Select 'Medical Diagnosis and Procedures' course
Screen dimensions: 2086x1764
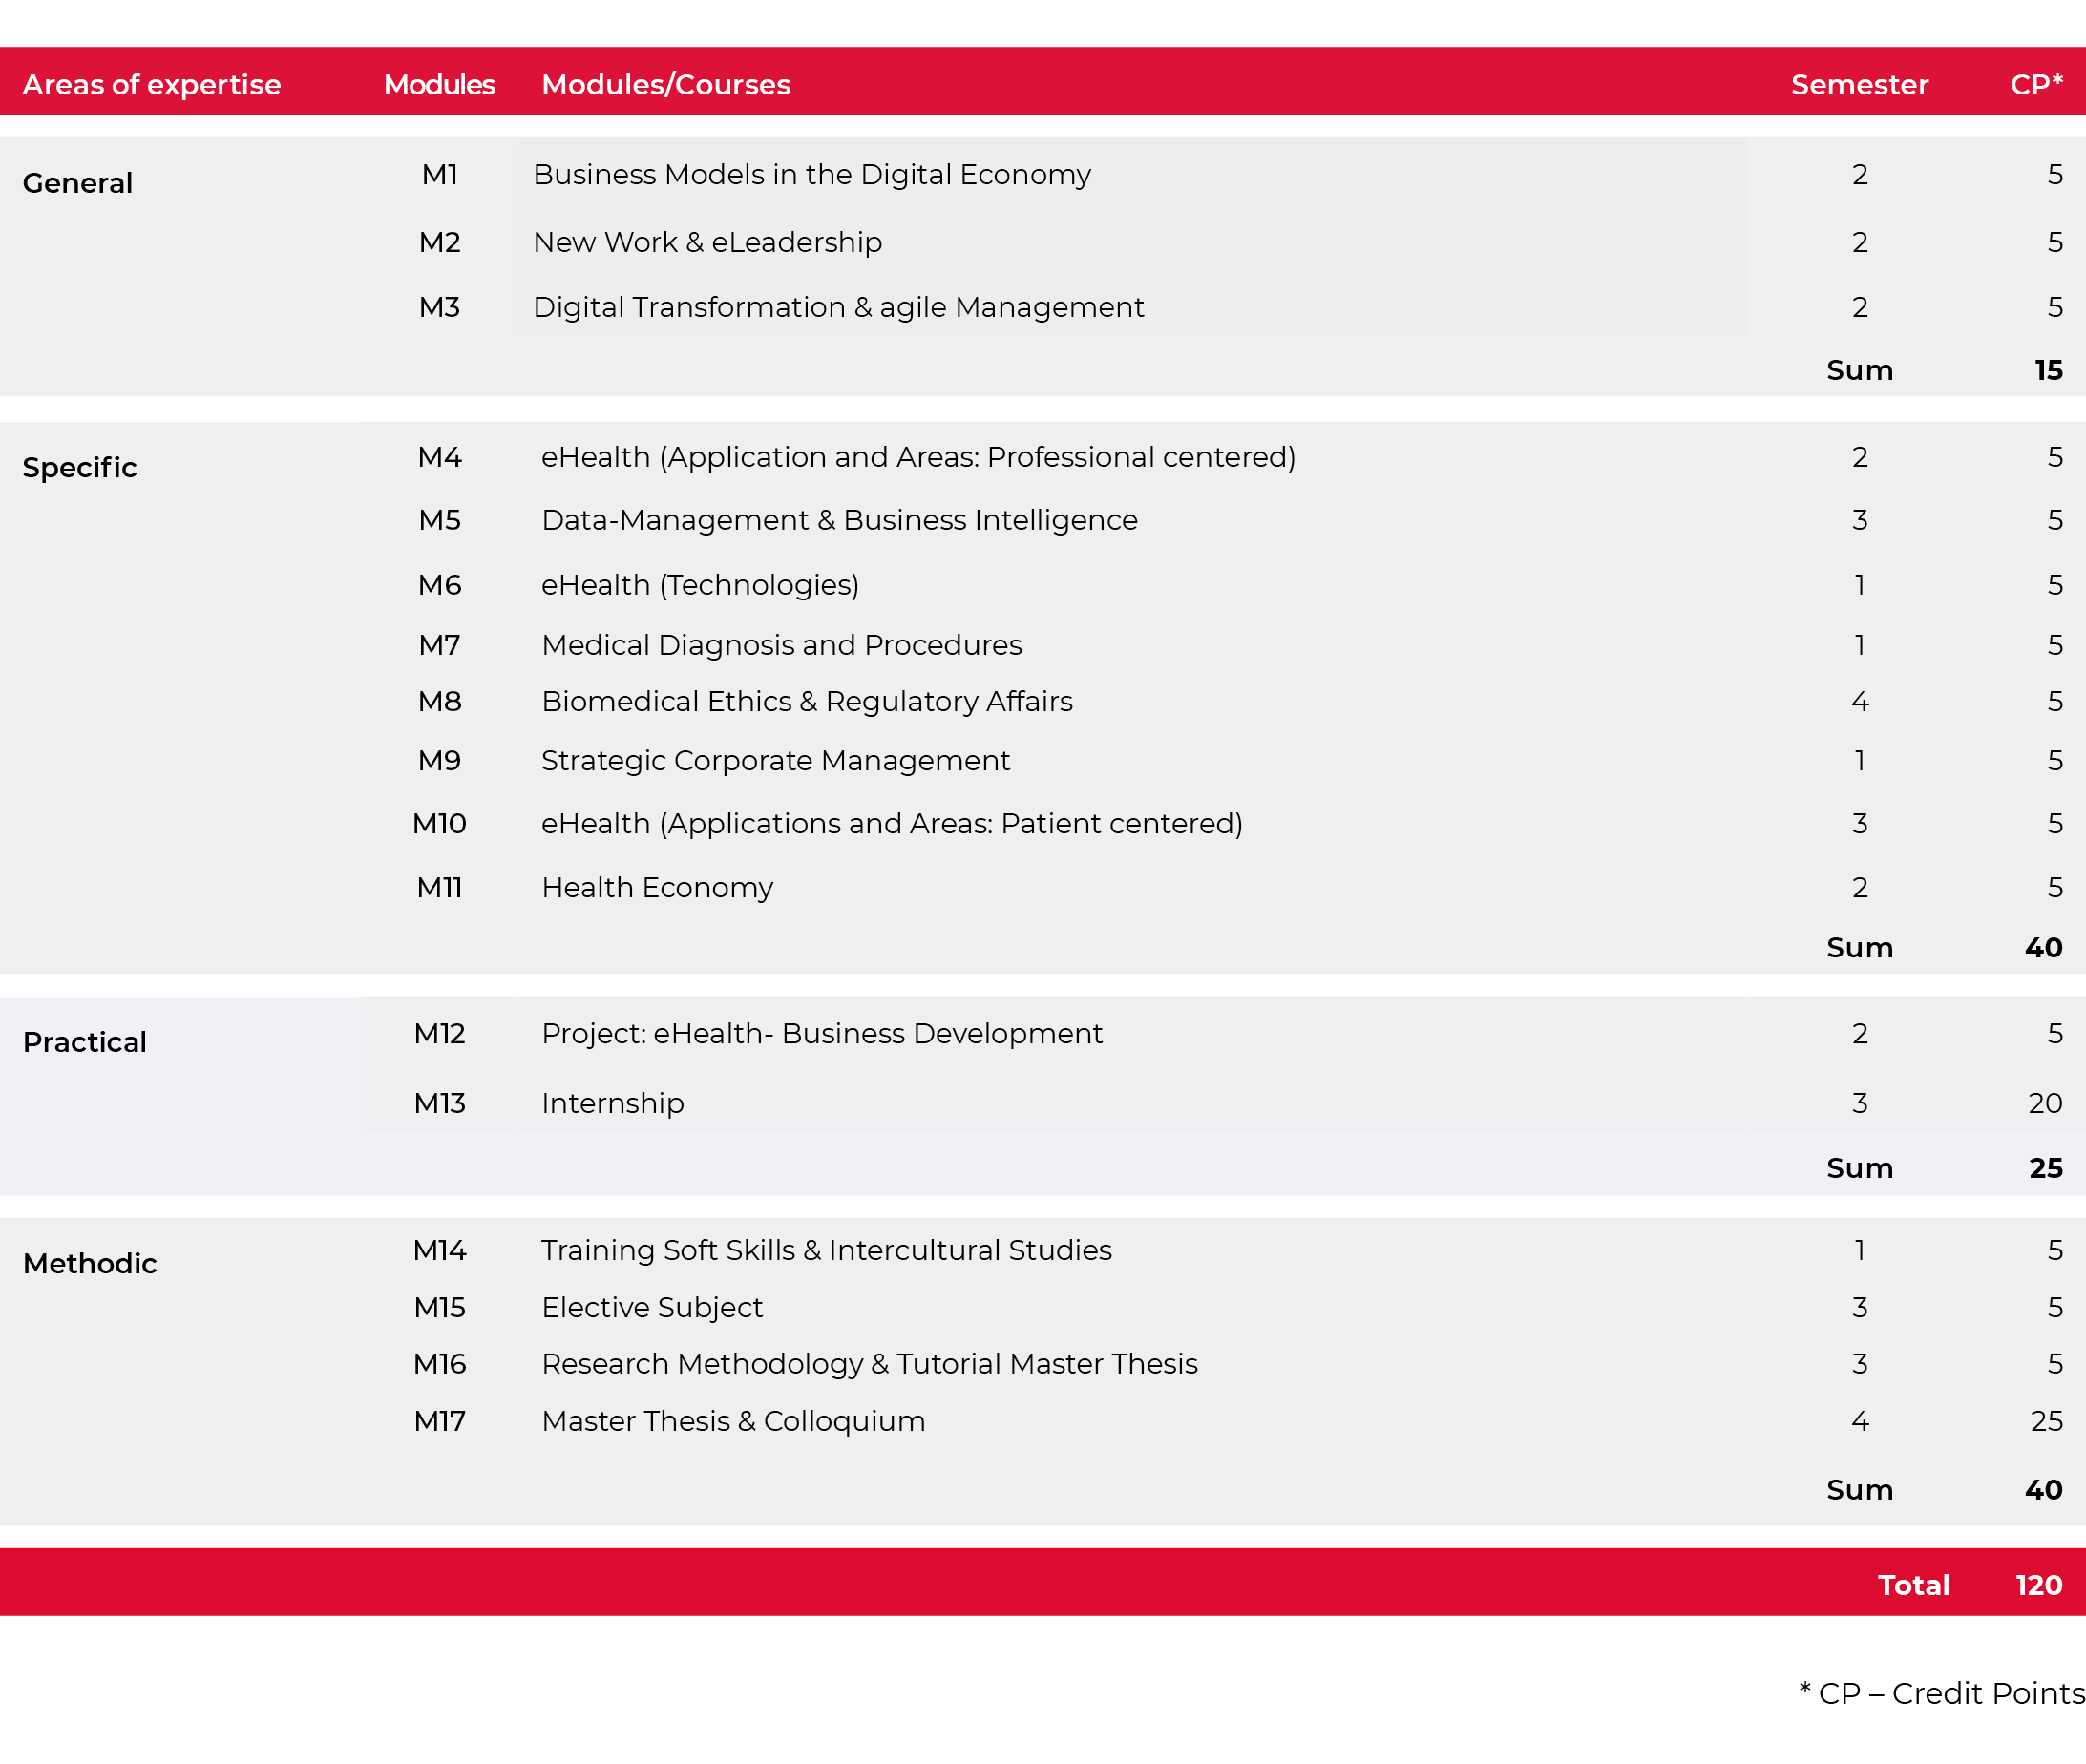point(781,646)
